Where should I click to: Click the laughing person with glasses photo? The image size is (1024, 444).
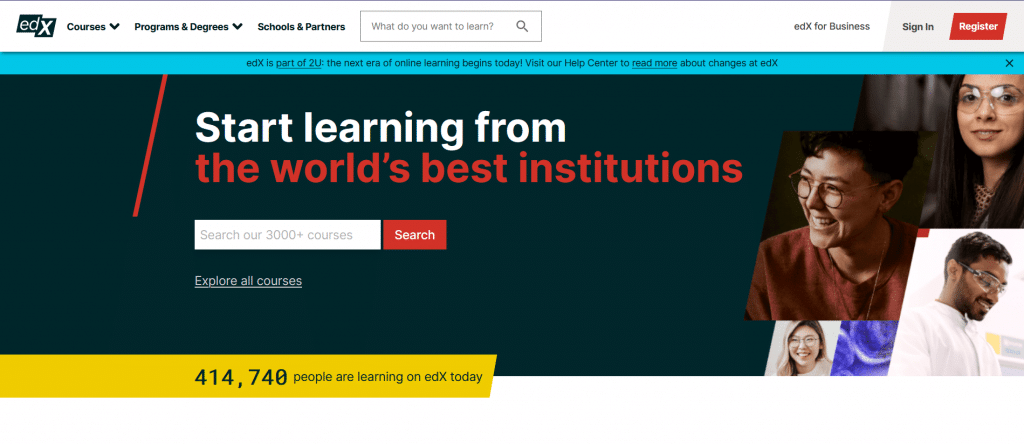tap(839, 225)
